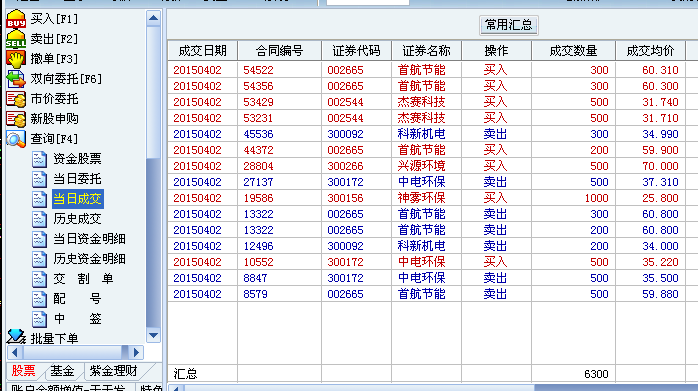Click 杰赛科技 in contract 53429 row
The width and height of the screenshot is (698, 391).
tap(422, 102)
